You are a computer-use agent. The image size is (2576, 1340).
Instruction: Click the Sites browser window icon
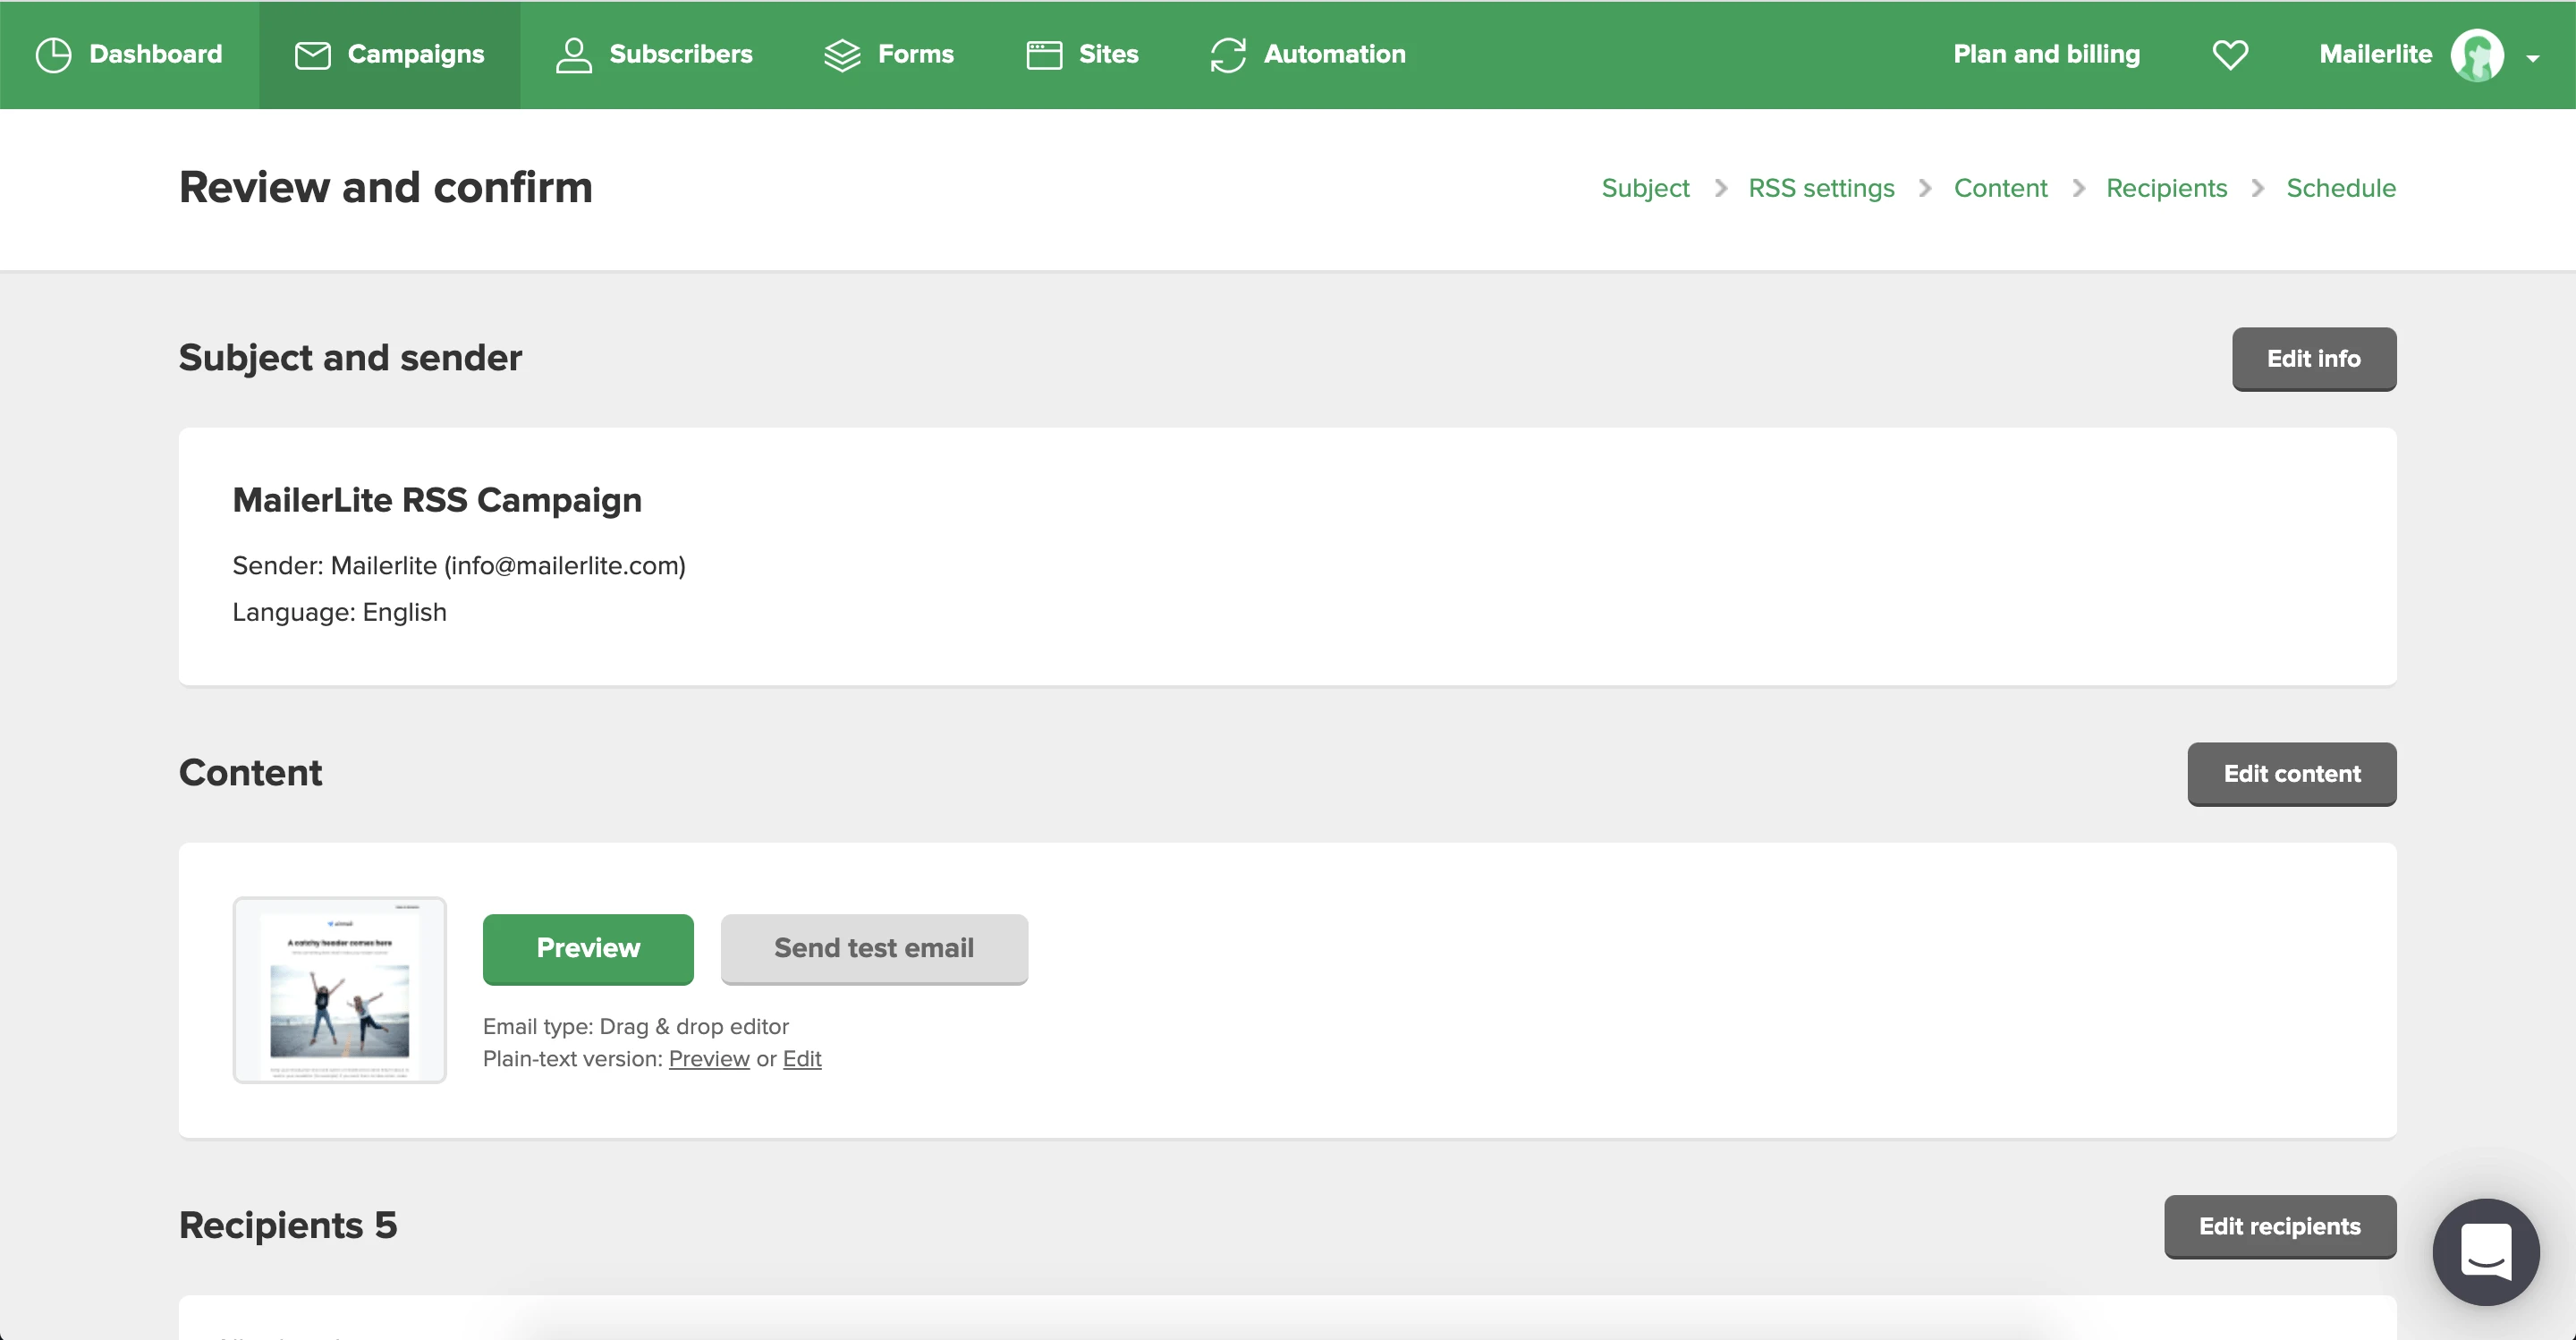click(x=1044, y=54)
